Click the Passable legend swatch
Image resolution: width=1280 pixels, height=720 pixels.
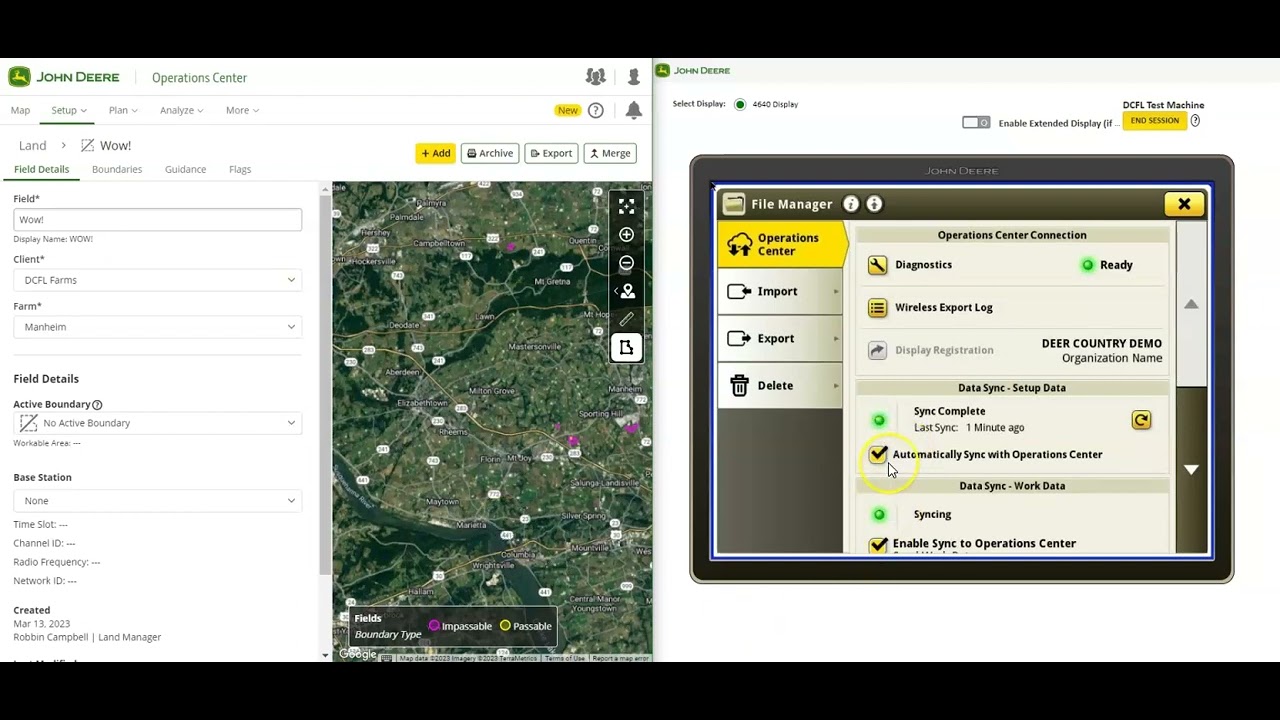505,626
